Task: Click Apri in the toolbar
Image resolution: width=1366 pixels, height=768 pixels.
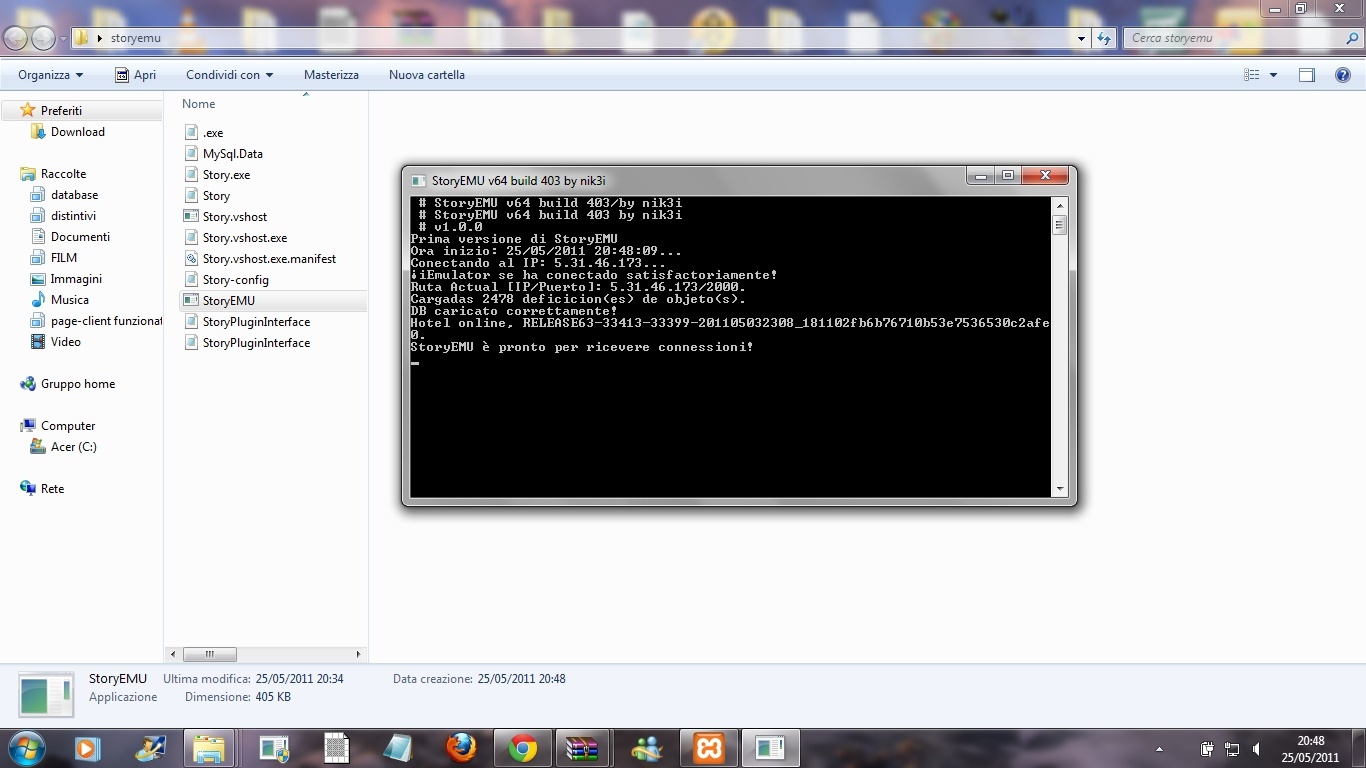Action: [135, 75]
